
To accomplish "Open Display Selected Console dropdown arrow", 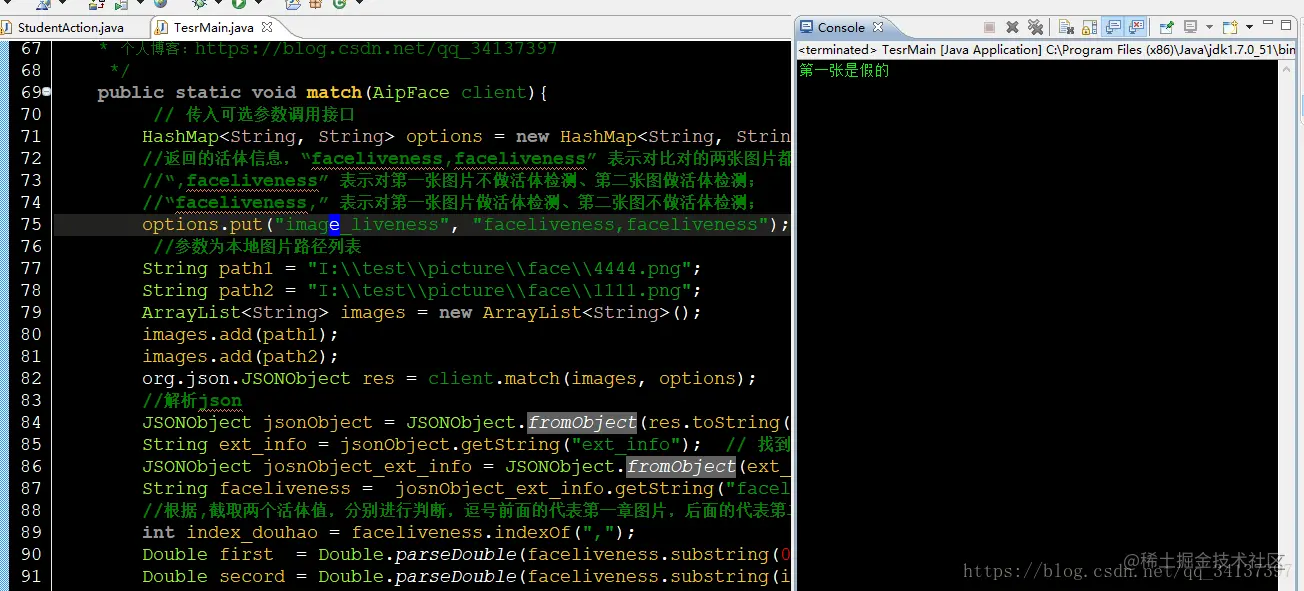I will pos(1209,27).
